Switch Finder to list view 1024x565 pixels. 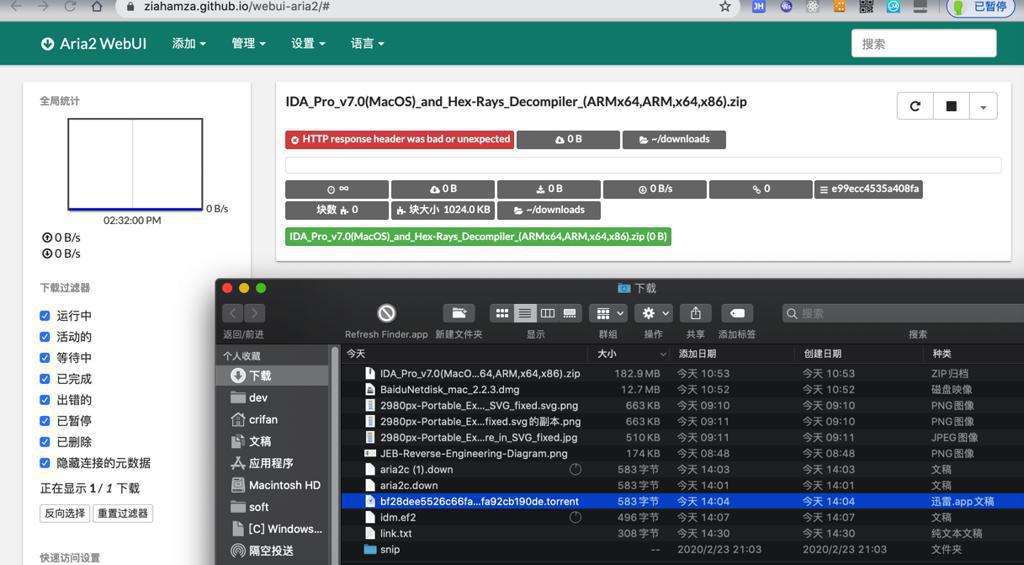[524, 314]
